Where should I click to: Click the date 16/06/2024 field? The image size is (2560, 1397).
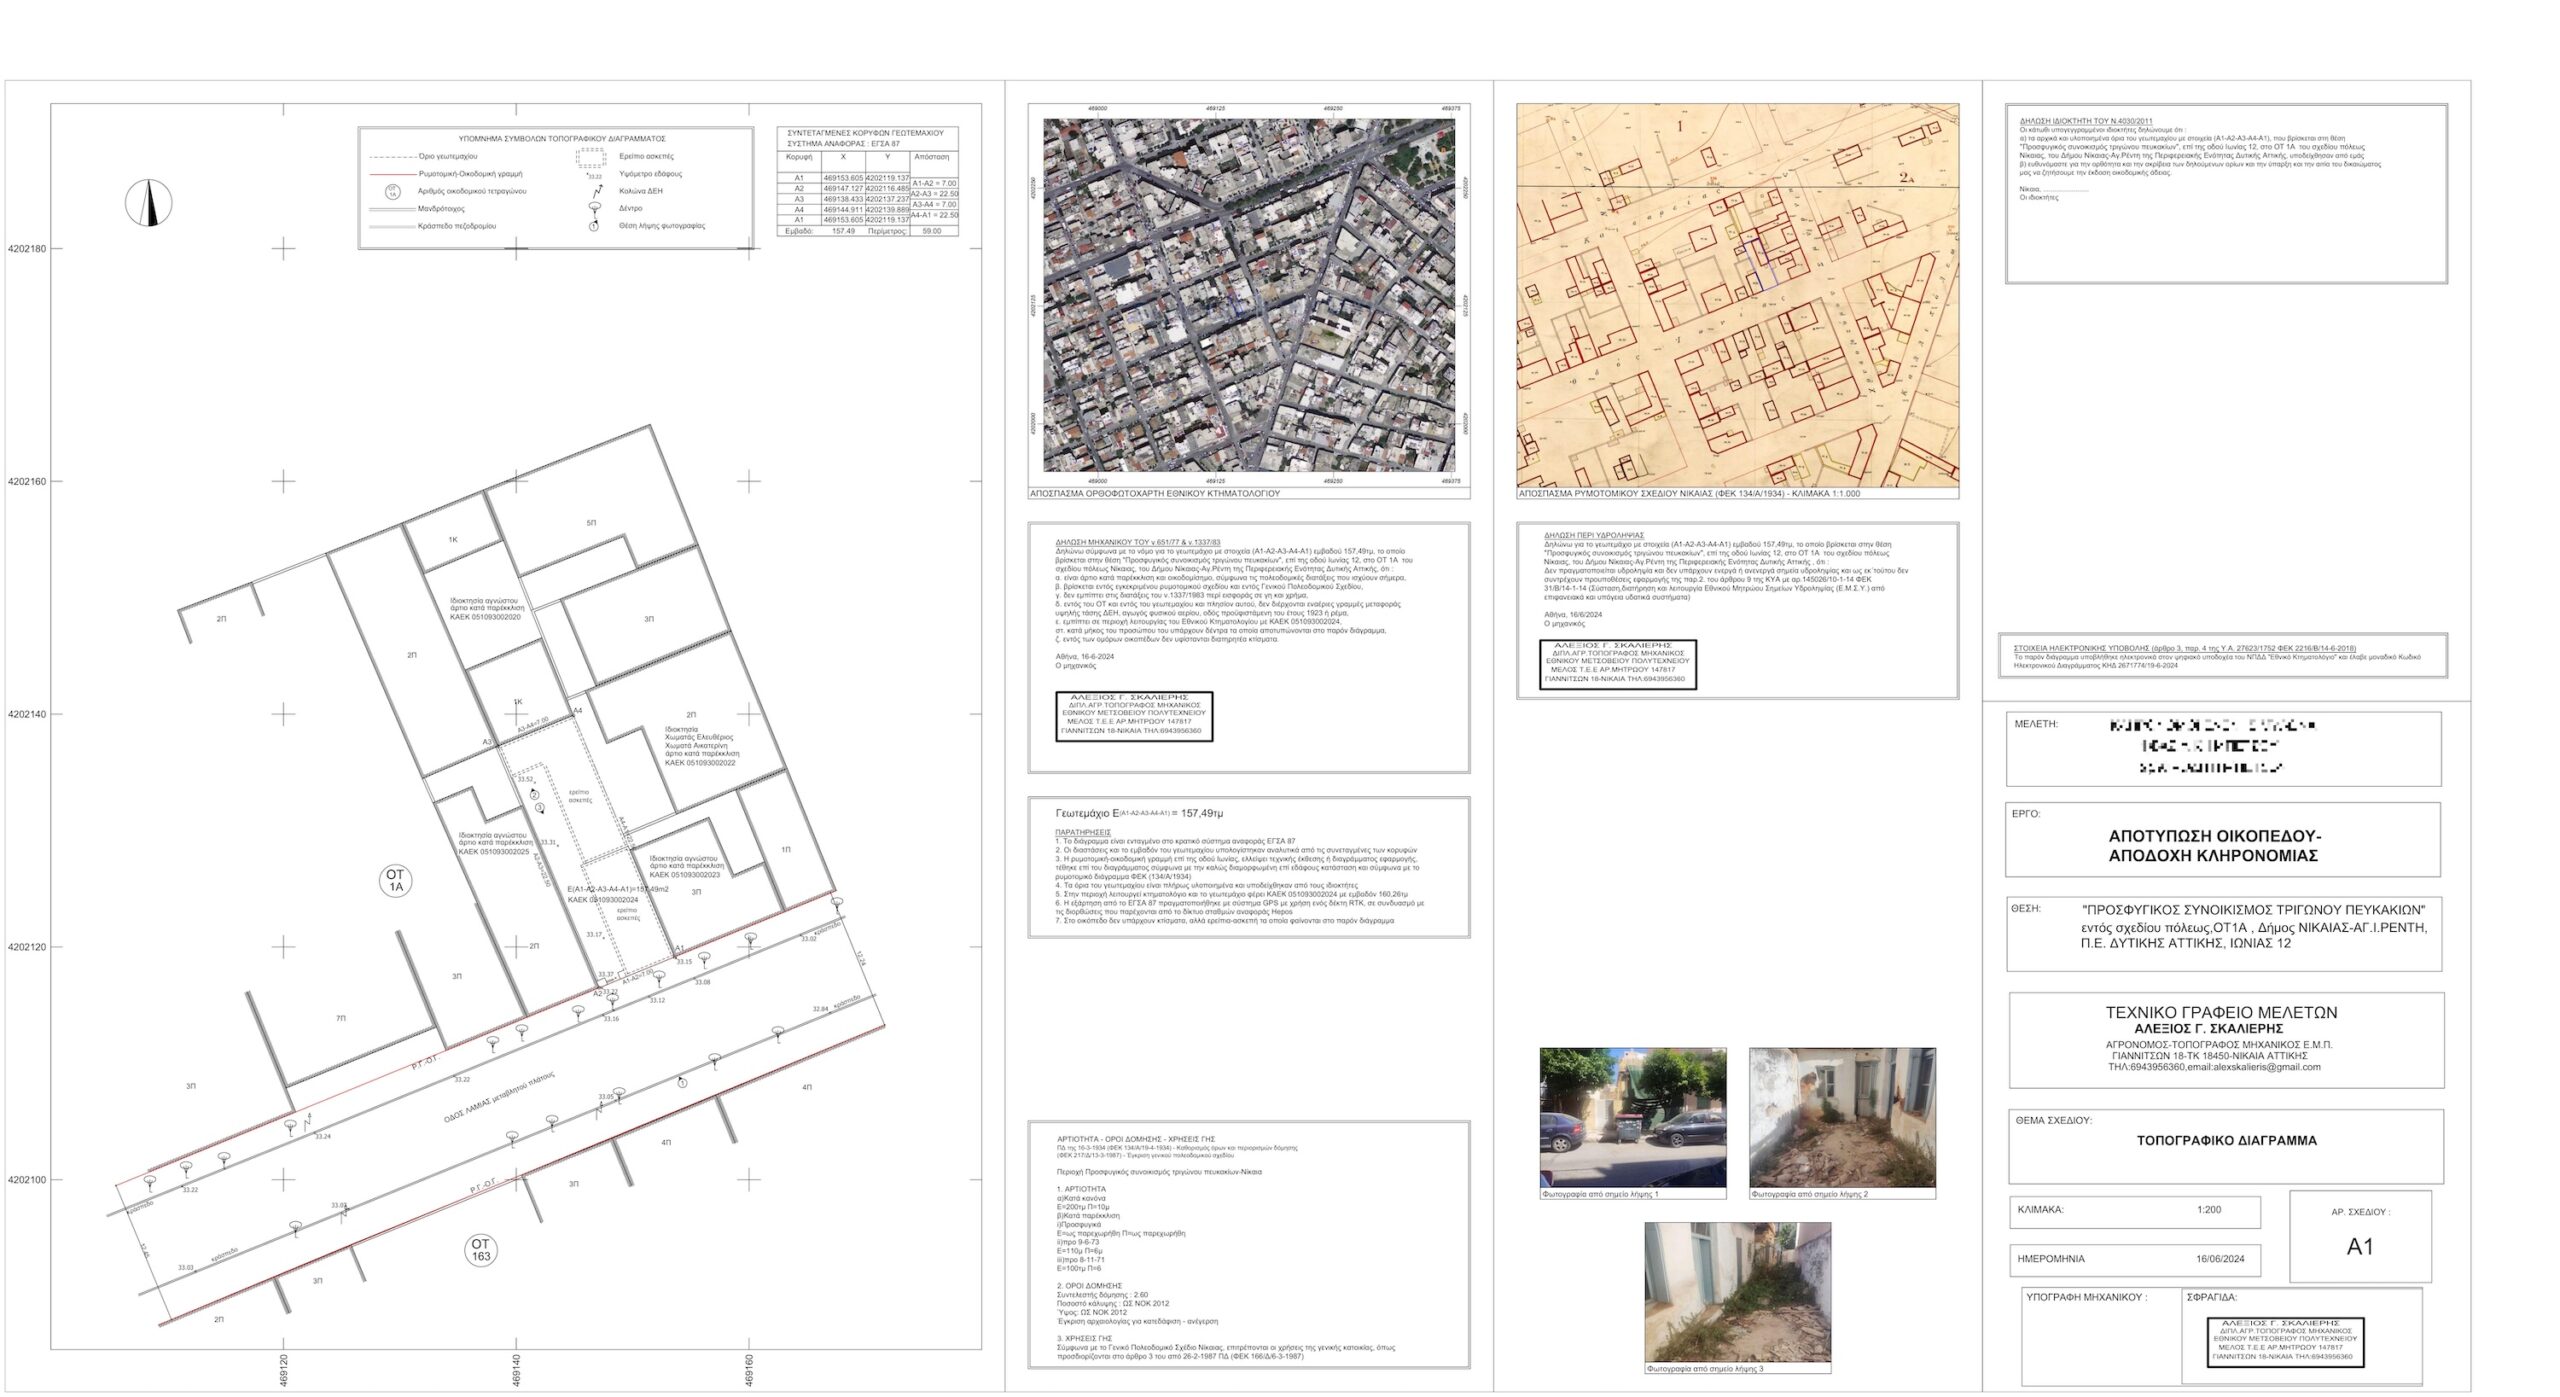2219,1259
